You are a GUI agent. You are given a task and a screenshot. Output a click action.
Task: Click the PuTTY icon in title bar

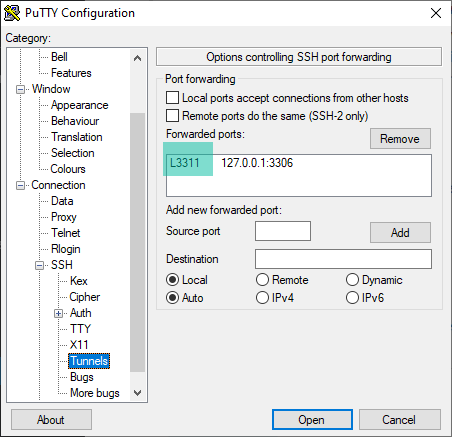click(12, 13)
